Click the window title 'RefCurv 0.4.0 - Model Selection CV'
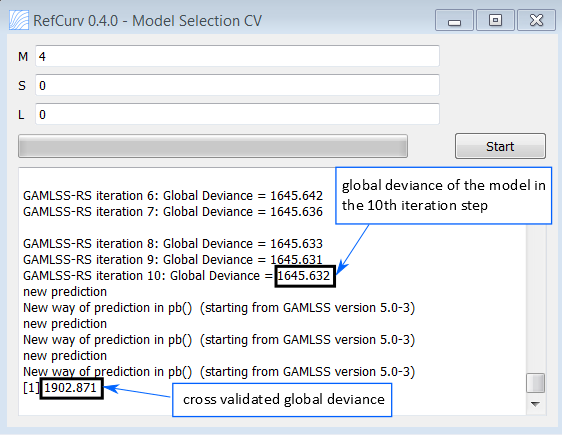 [x=147, y=21]
